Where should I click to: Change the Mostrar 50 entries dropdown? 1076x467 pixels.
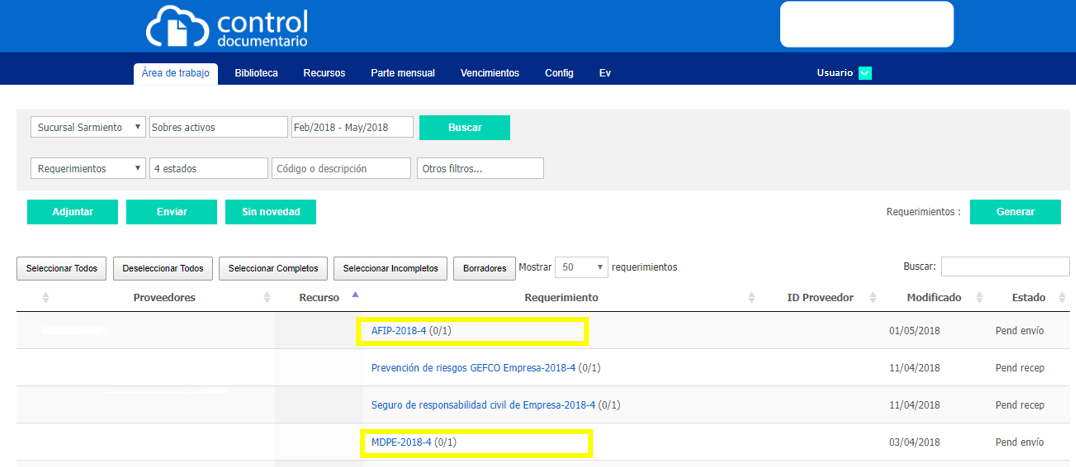581,267
